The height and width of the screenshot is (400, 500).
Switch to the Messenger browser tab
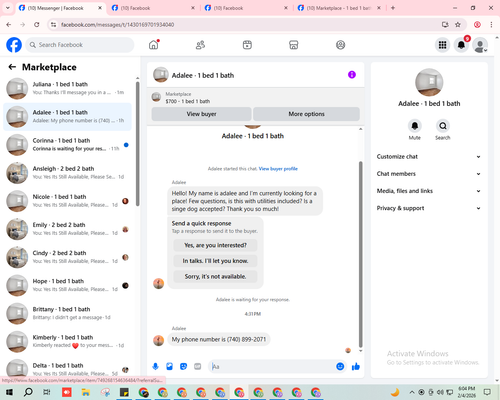click(x=60, y=8)
